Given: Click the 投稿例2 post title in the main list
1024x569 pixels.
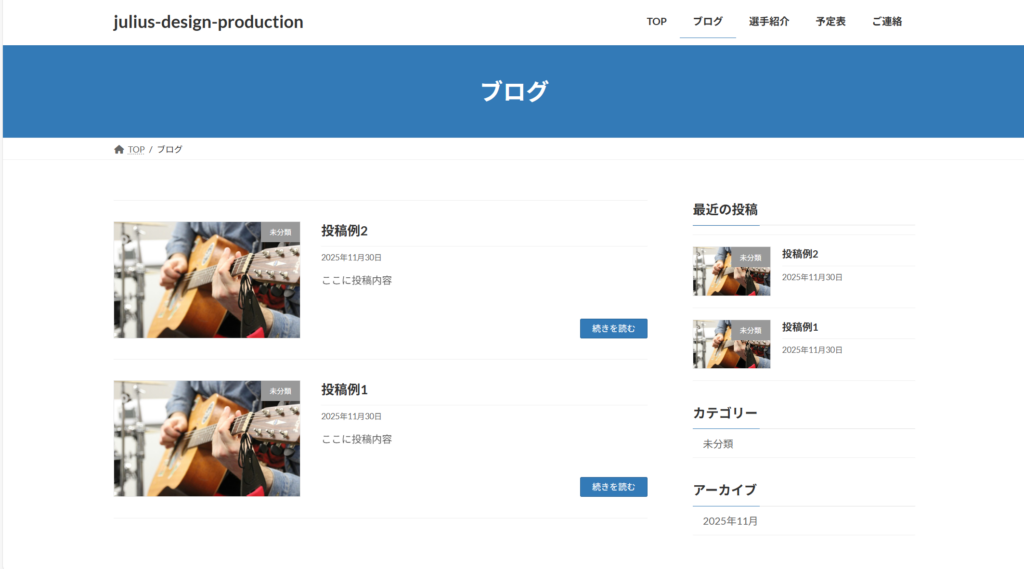Looking at the screenshot, I should coord(344,231).
